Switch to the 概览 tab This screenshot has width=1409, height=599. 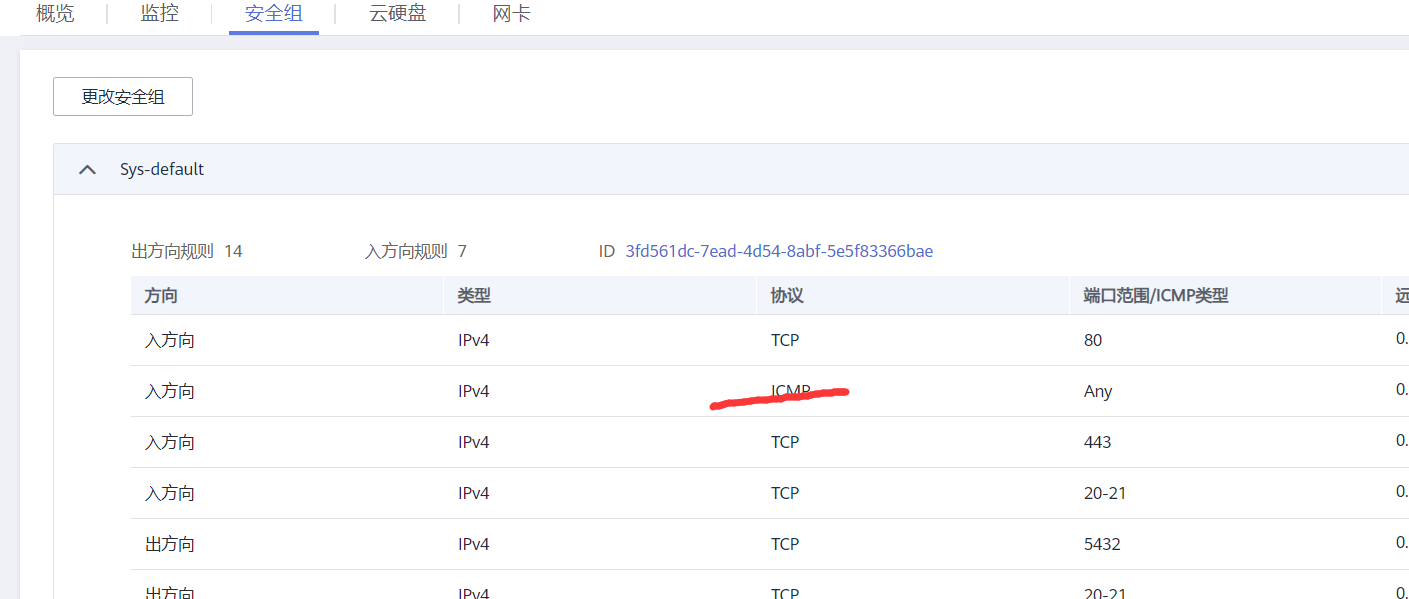(x=55, y=14)
